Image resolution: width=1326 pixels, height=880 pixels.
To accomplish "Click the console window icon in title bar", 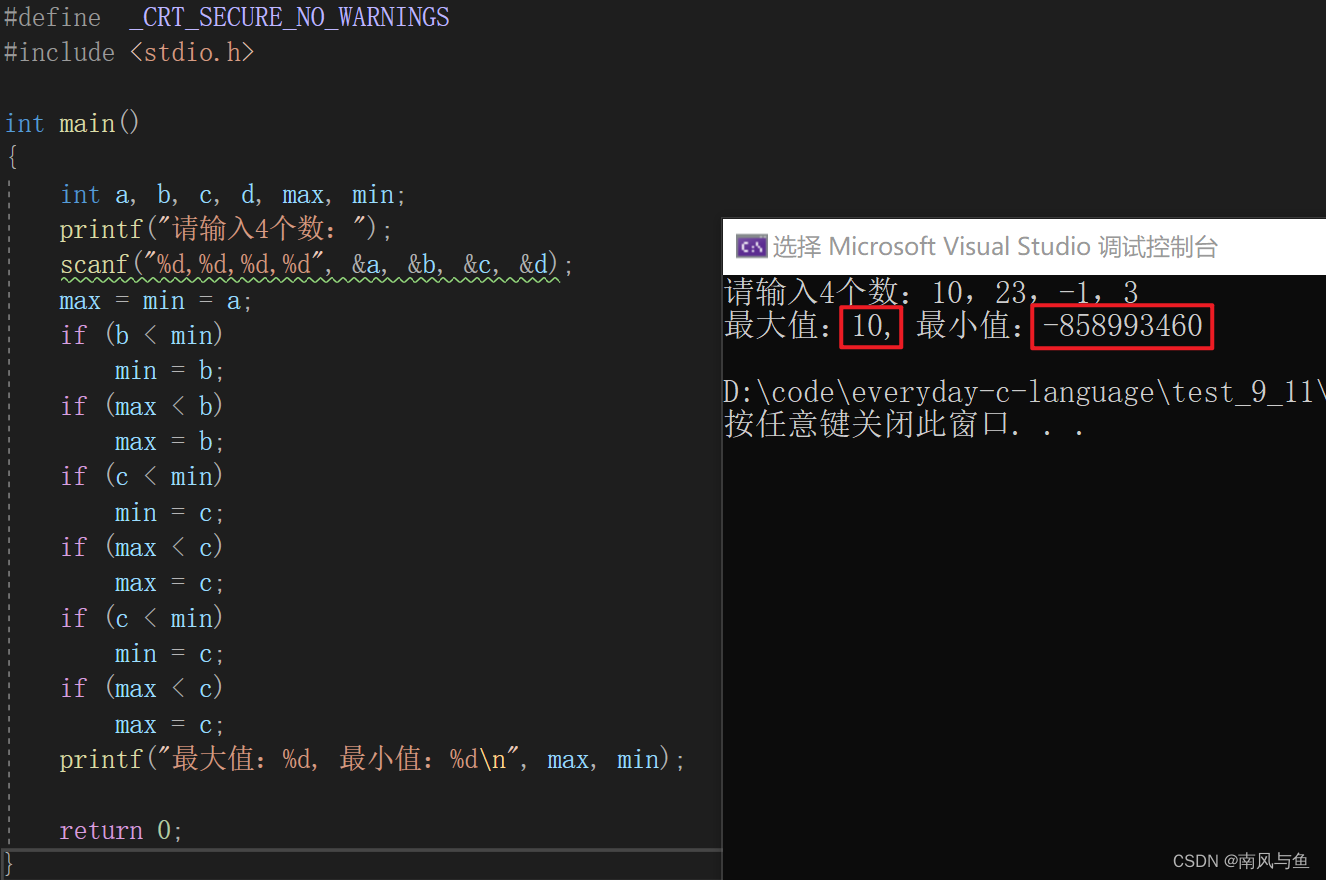I will tap(751, 246).
